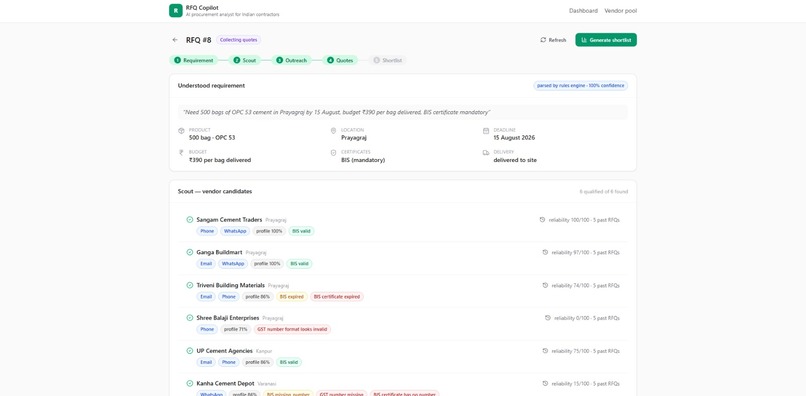Click the RFQ Copilot logo icon
The image size is (806, 396).
pyautogui.click(x=176, y=11)
